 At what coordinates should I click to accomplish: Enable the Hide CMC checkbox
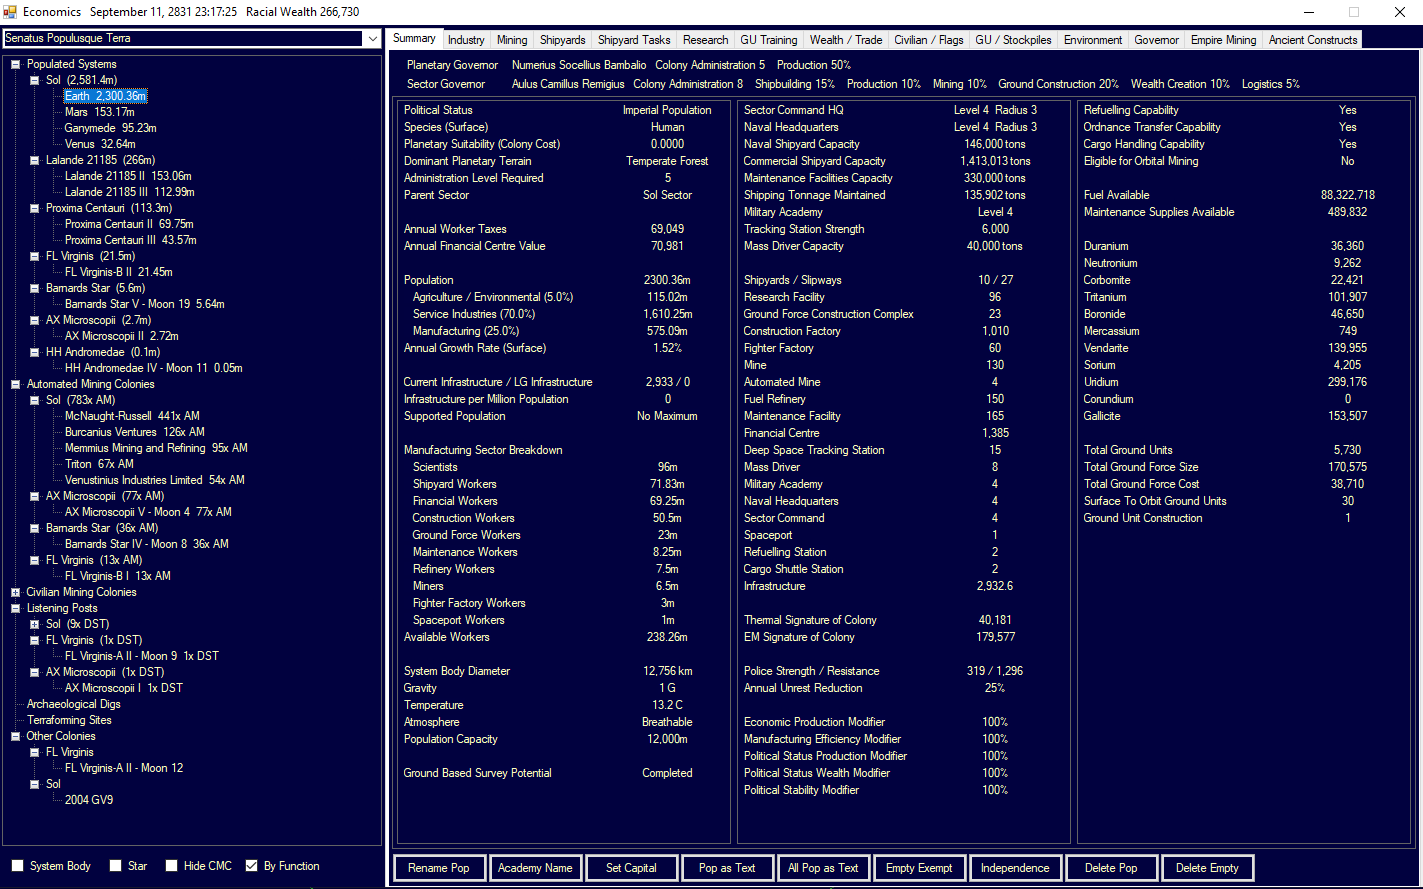(172, 866)
